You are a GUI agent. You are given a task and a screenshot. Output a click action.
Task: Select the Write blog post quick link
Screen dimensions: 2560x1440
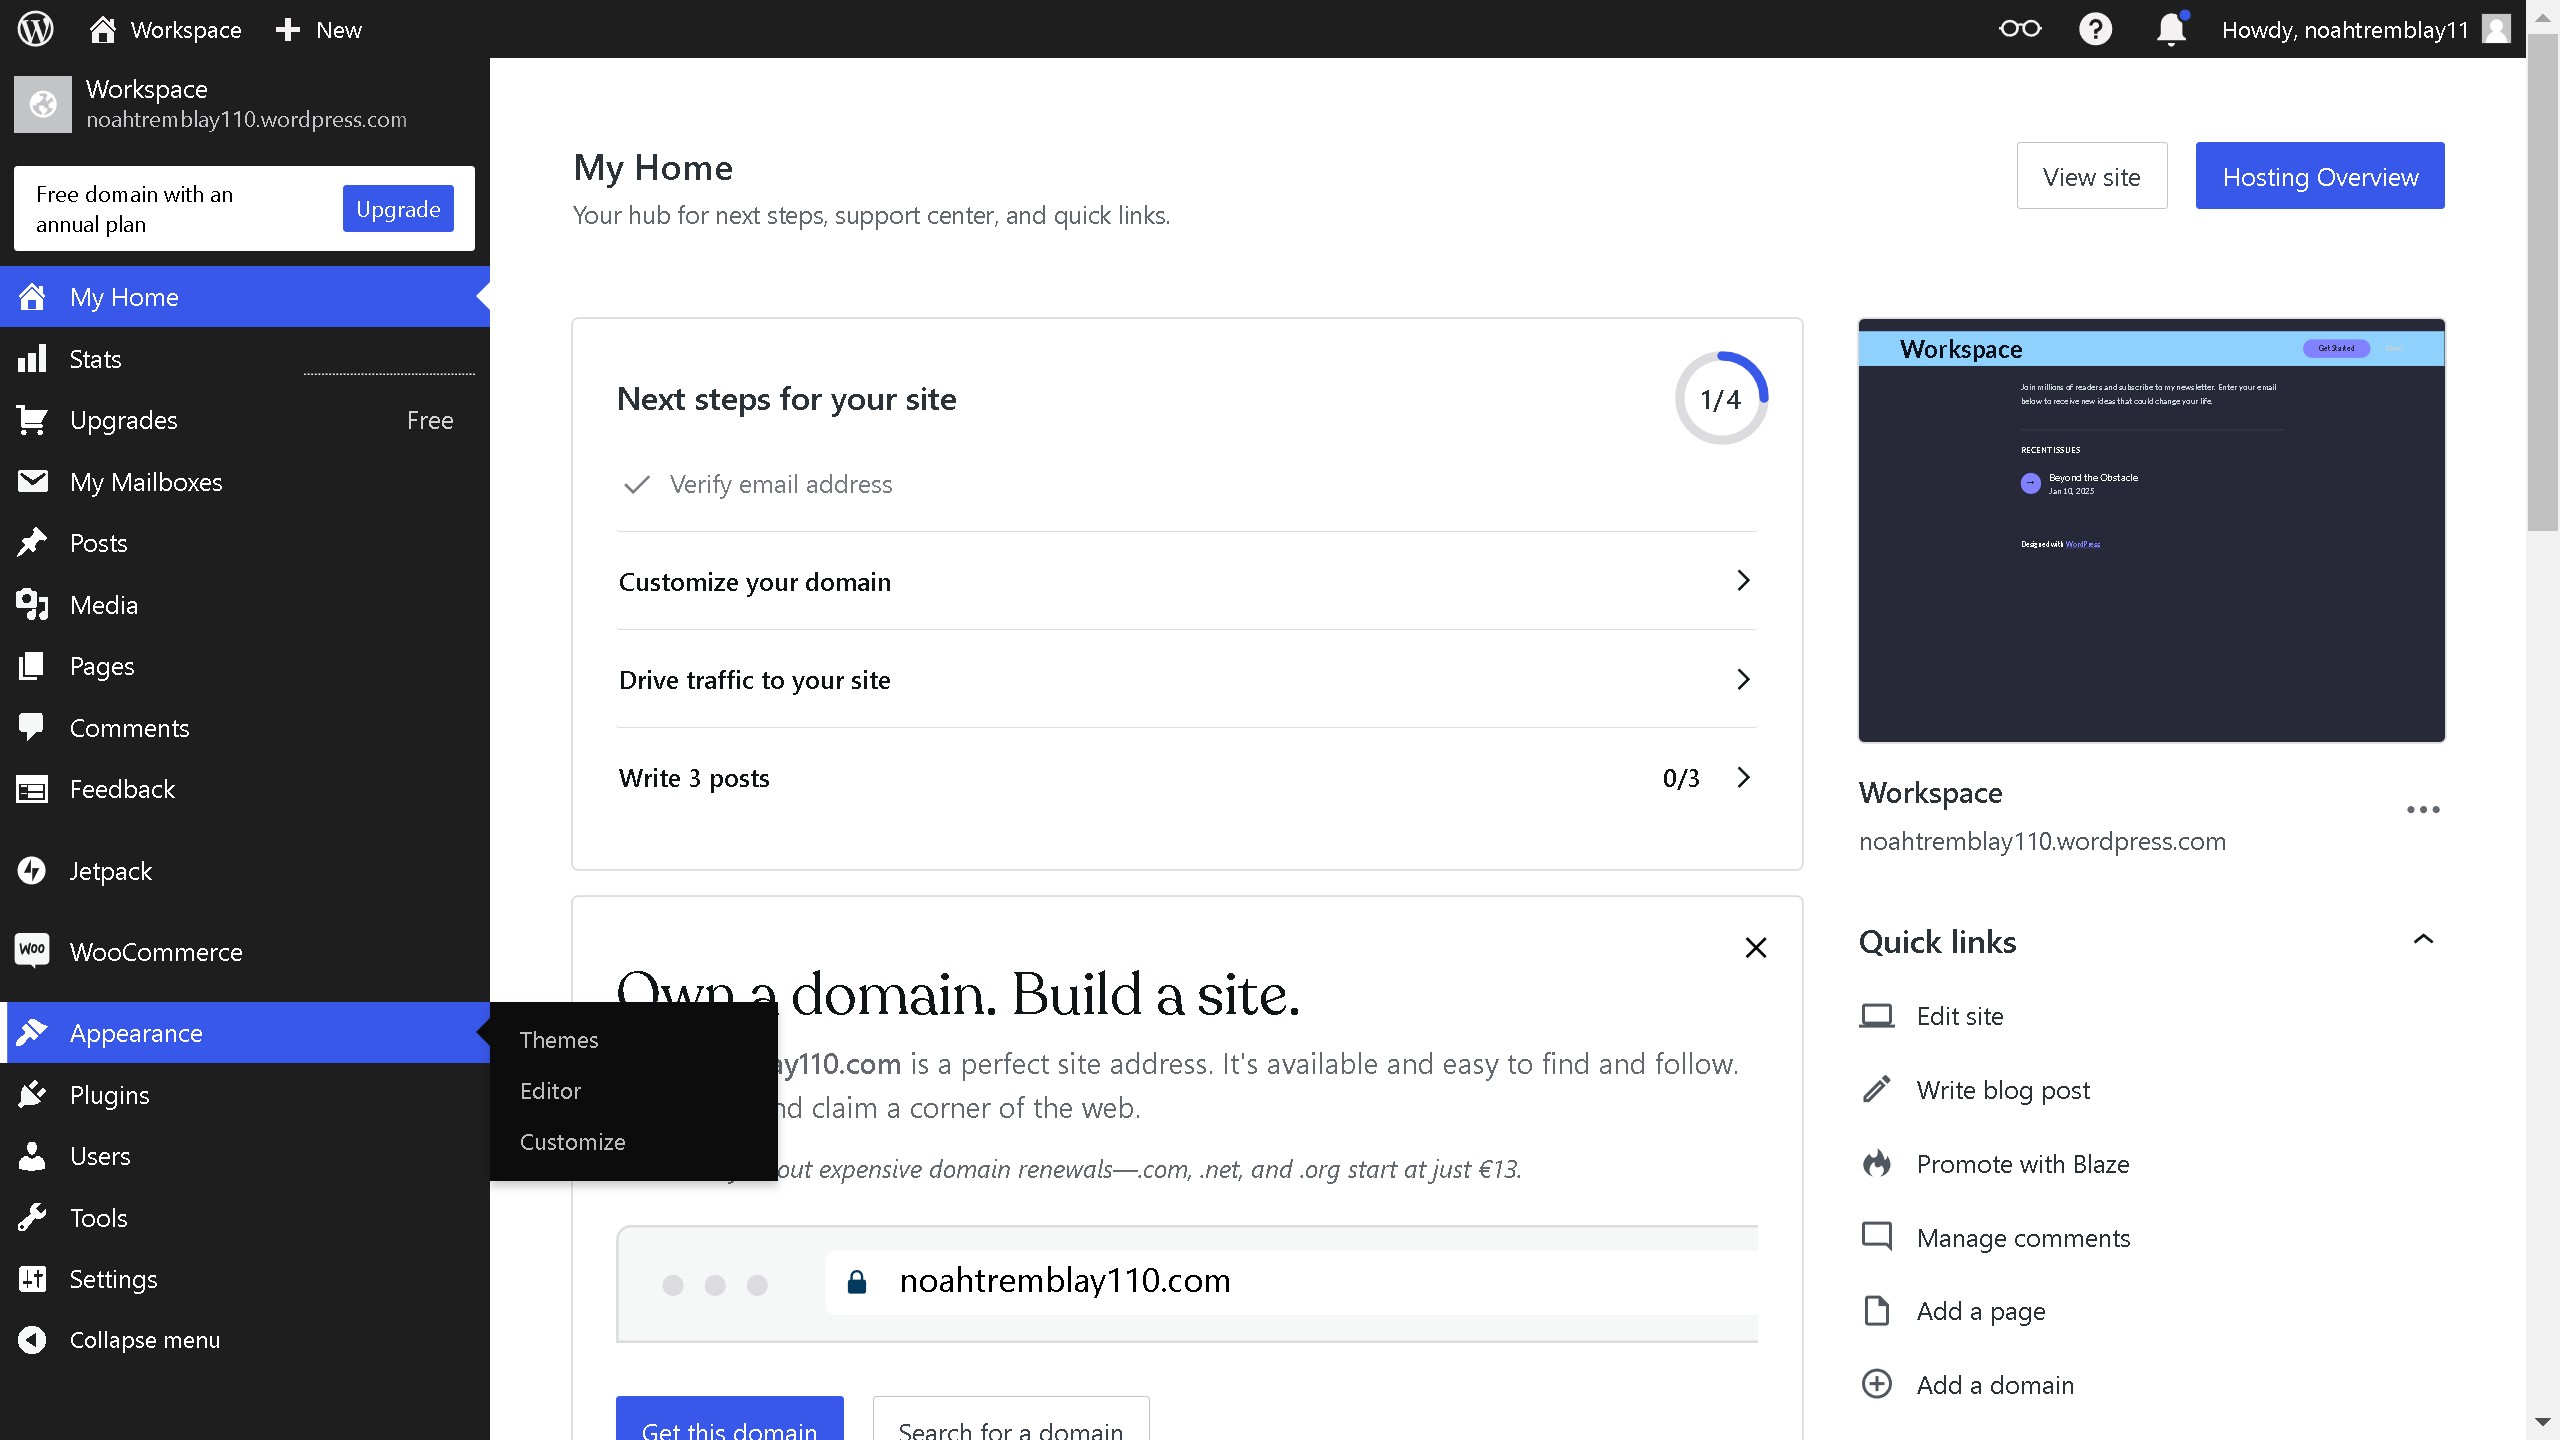(x=2002, y=1090)
